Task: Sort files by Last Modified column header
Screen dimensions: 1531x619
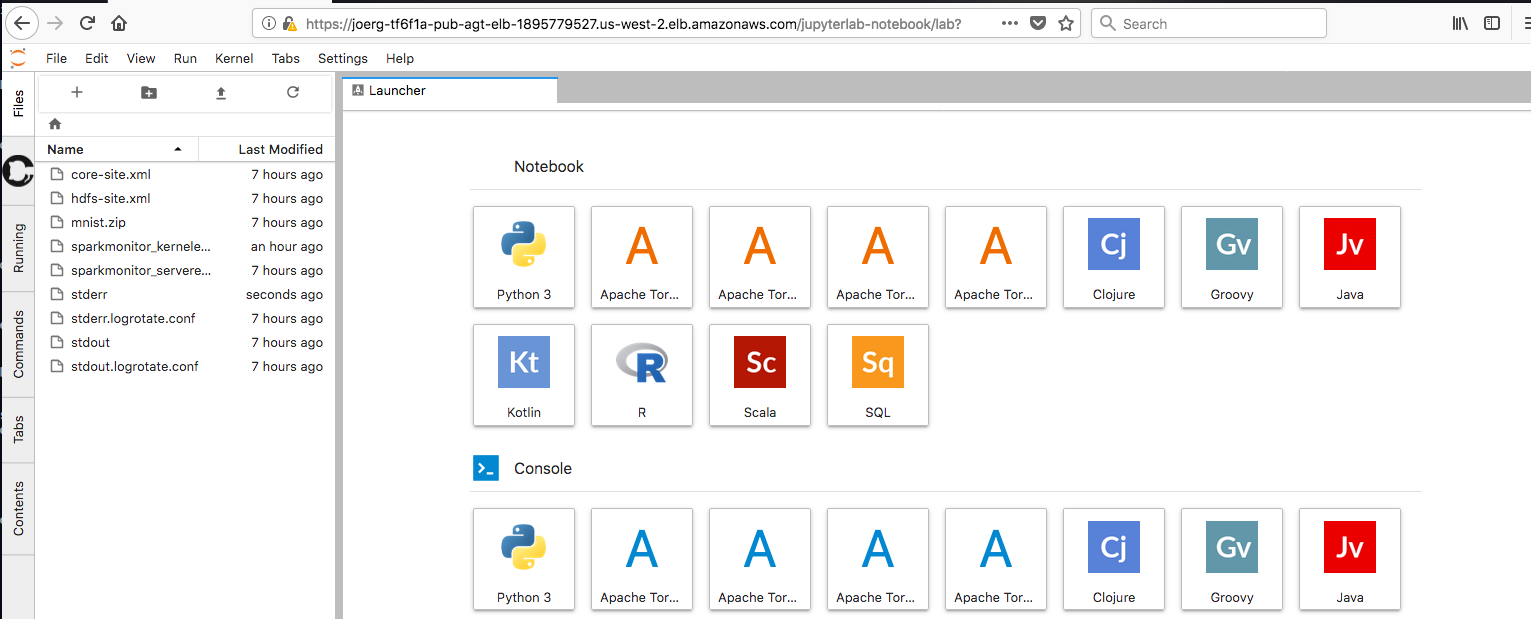Action: click(266, 149)
